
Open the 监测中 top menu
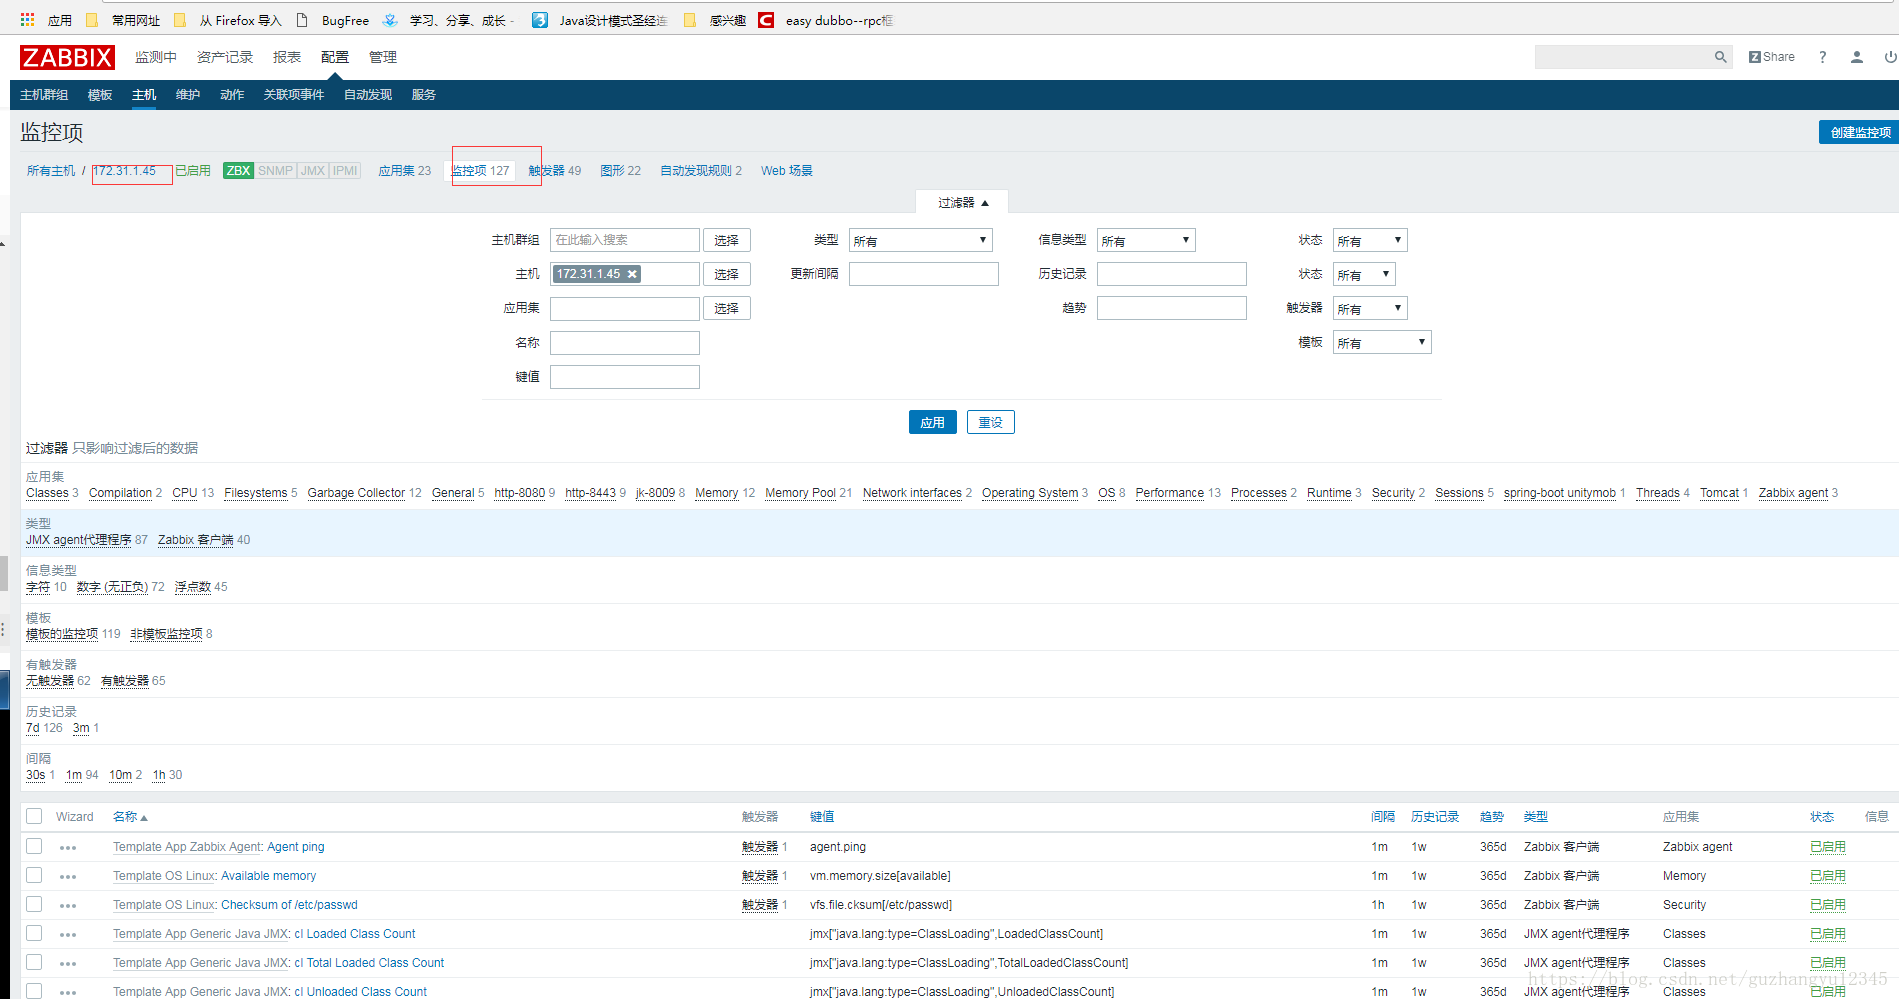click(x=156, y=57)
